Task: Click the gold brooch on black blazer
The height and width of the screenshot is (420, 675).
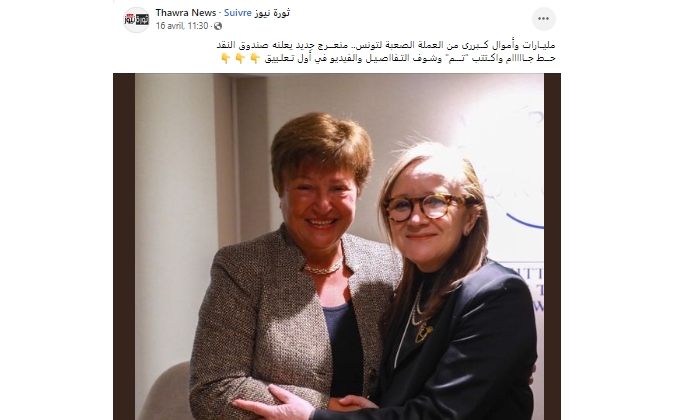Action: 423,331
